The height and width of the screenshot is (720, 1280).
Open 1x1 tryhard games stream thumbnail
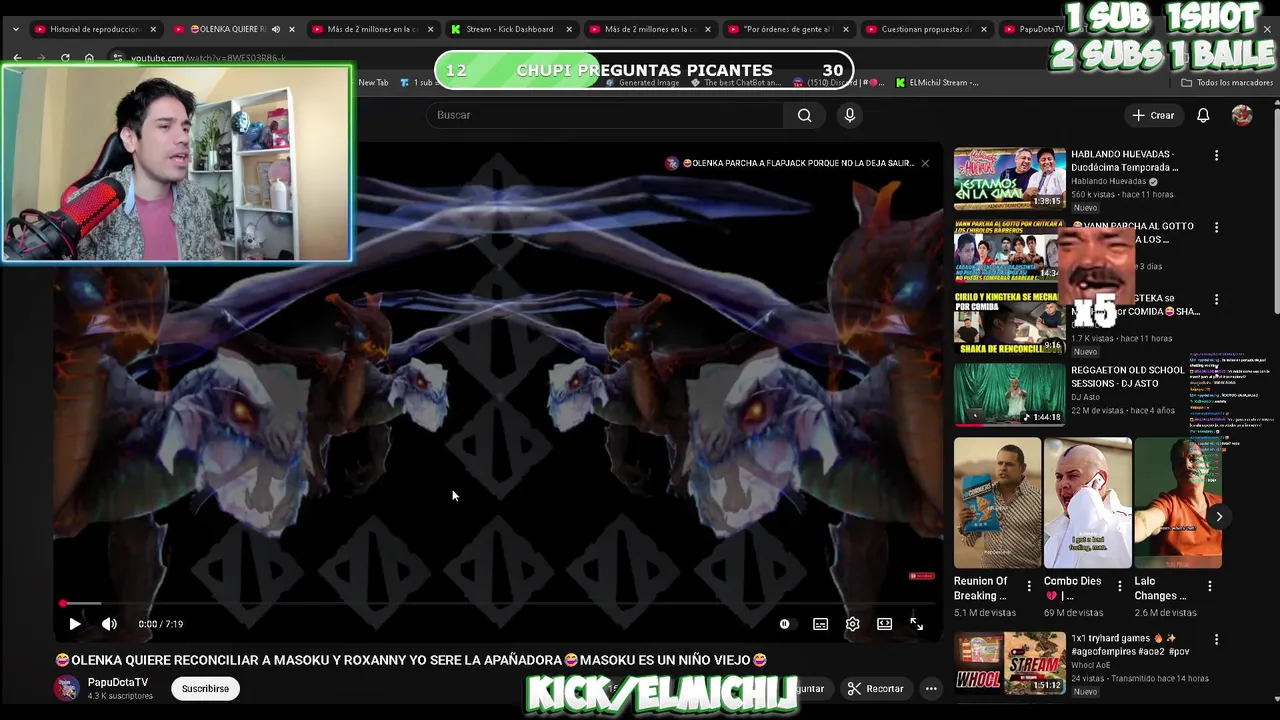pyautogui.click(x=1009, y=663)
